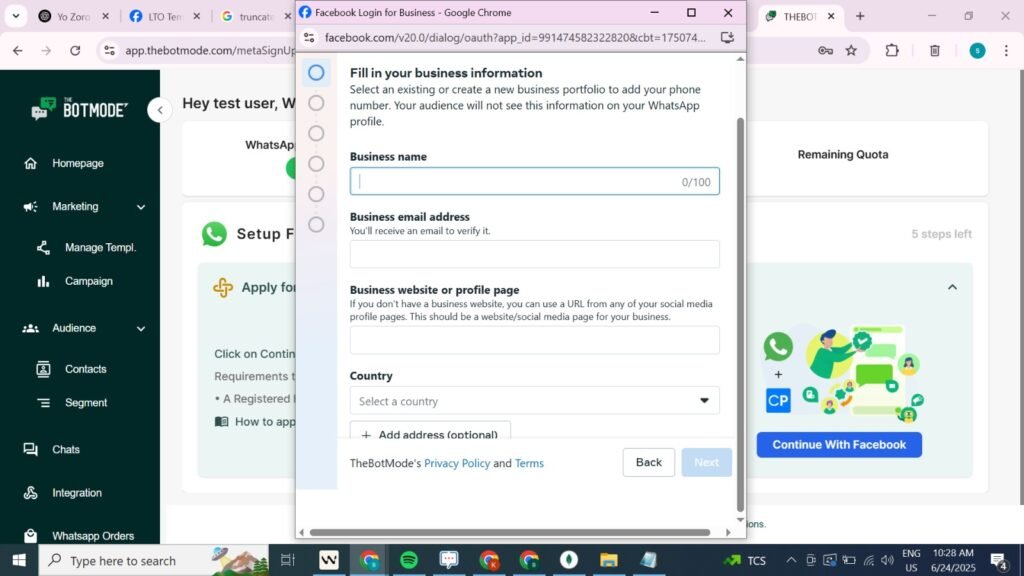Click the password key icon
This screenshot has height=576, width=1024.
tap(825, 50)
